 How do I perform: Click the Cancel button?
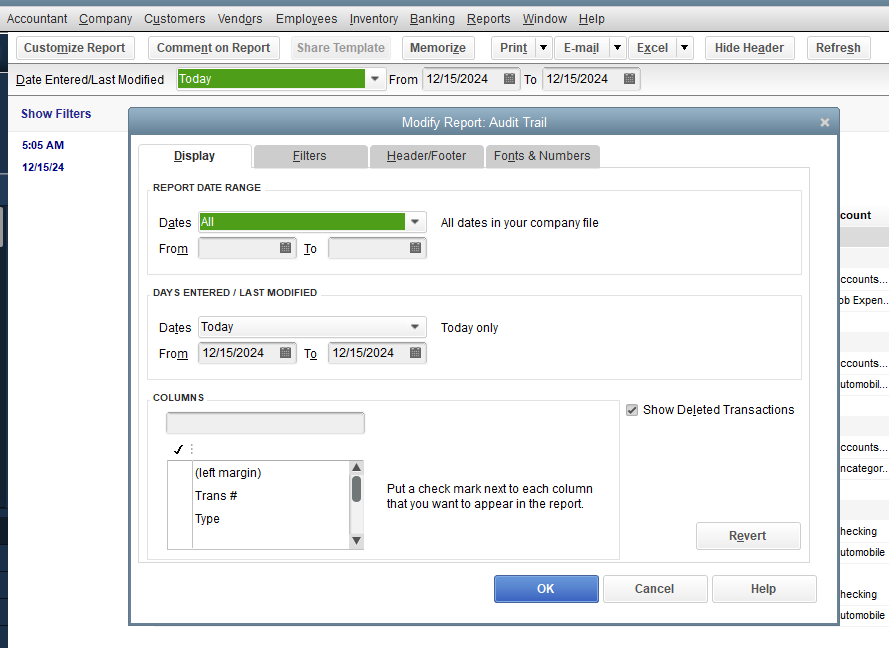coord(655,588)
